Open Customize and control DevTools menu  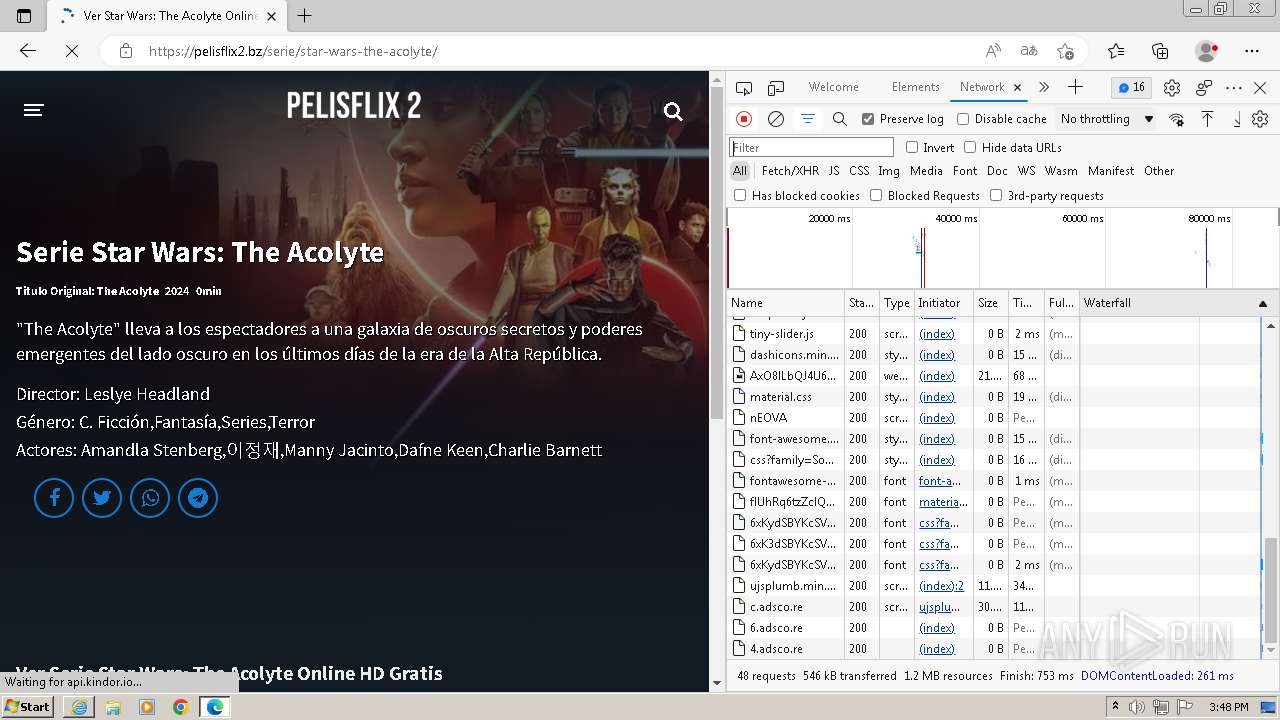(x=1234, y=88)
